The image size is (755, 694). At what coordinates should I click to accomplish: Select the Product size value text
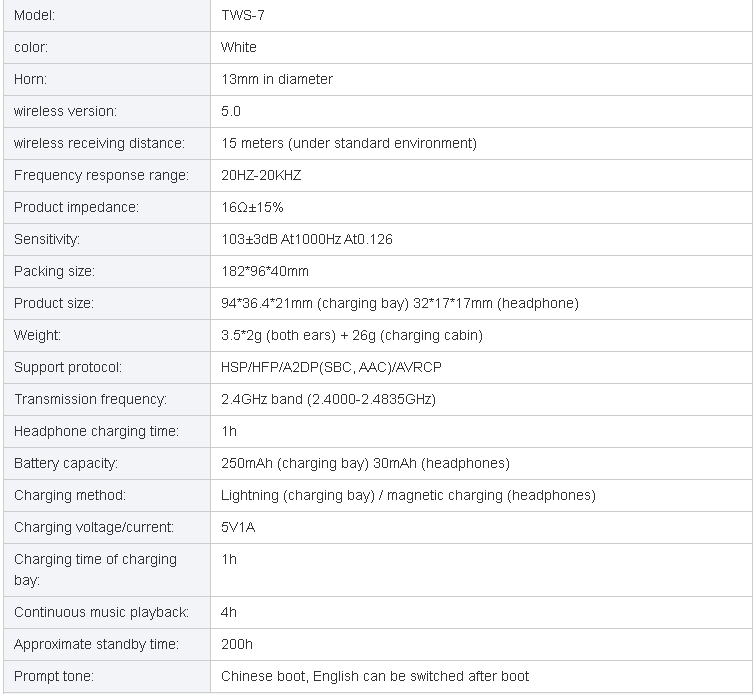[x=400, y=303]
